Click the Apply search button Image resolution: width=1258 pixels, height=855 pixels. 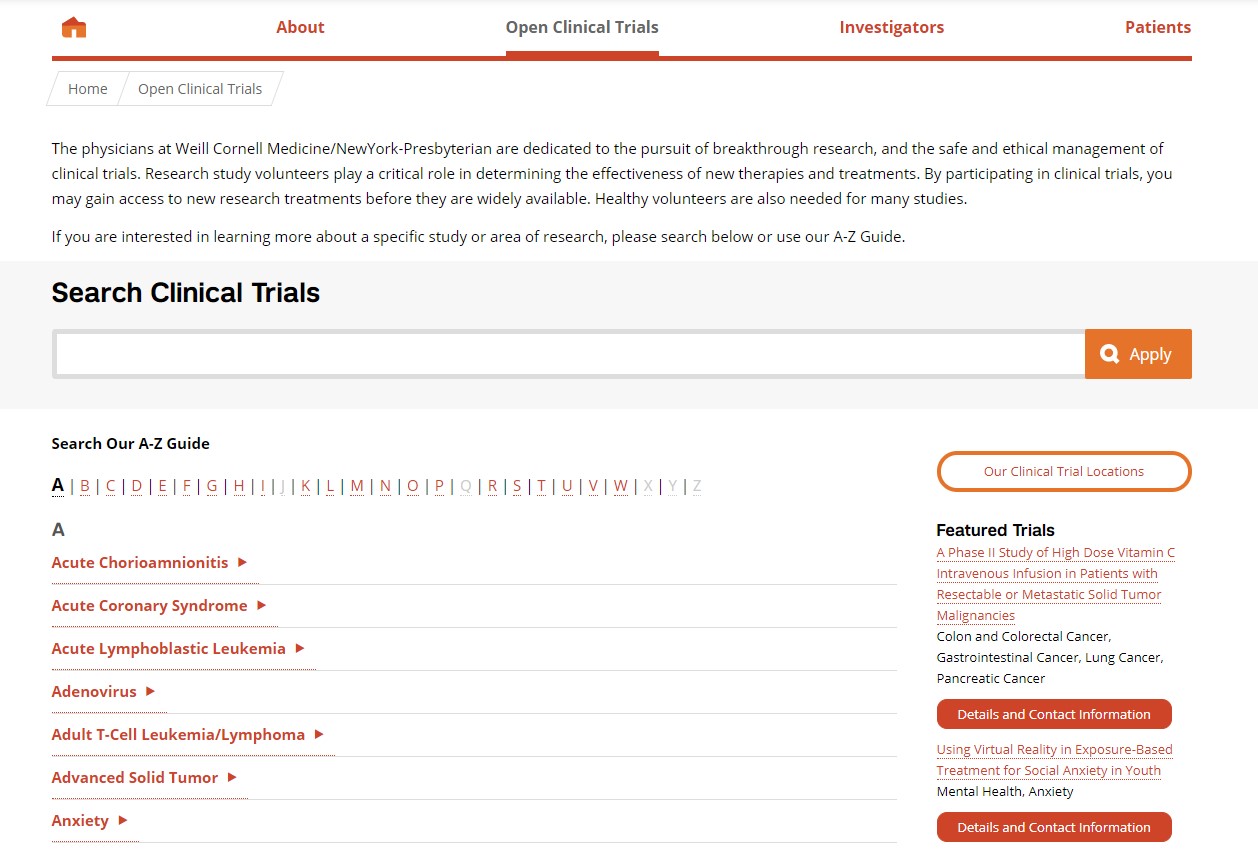coord(1138,354)
